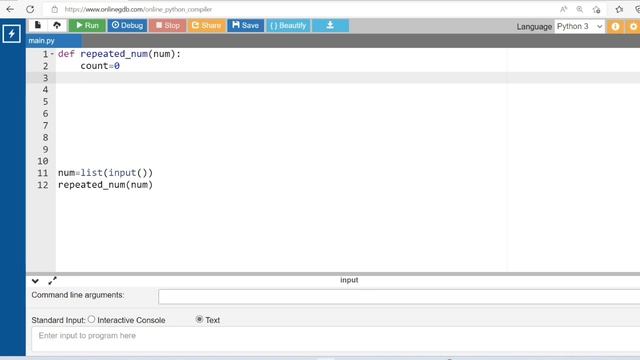Viewport: 640px width, 360px height.
Task: Click the Command line arguments field
Action: tap(399, 296)
